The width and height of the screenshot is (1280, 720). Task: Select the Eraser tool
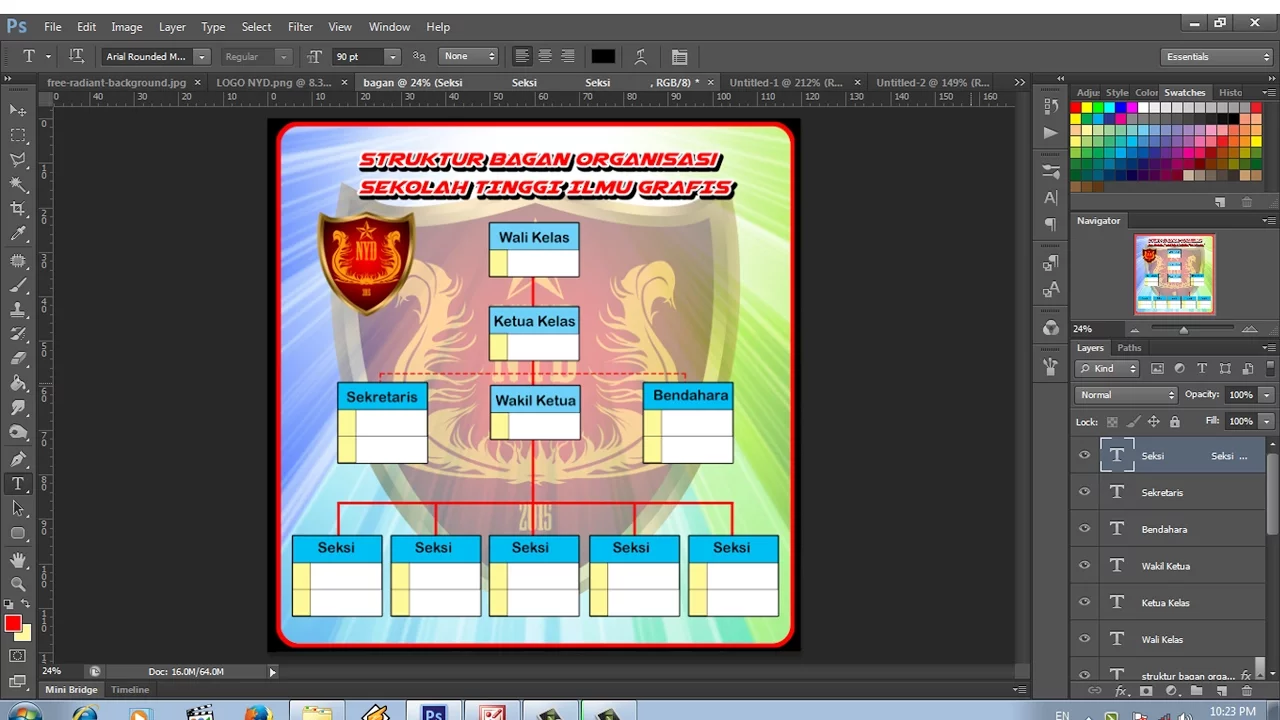pos(18,358)
